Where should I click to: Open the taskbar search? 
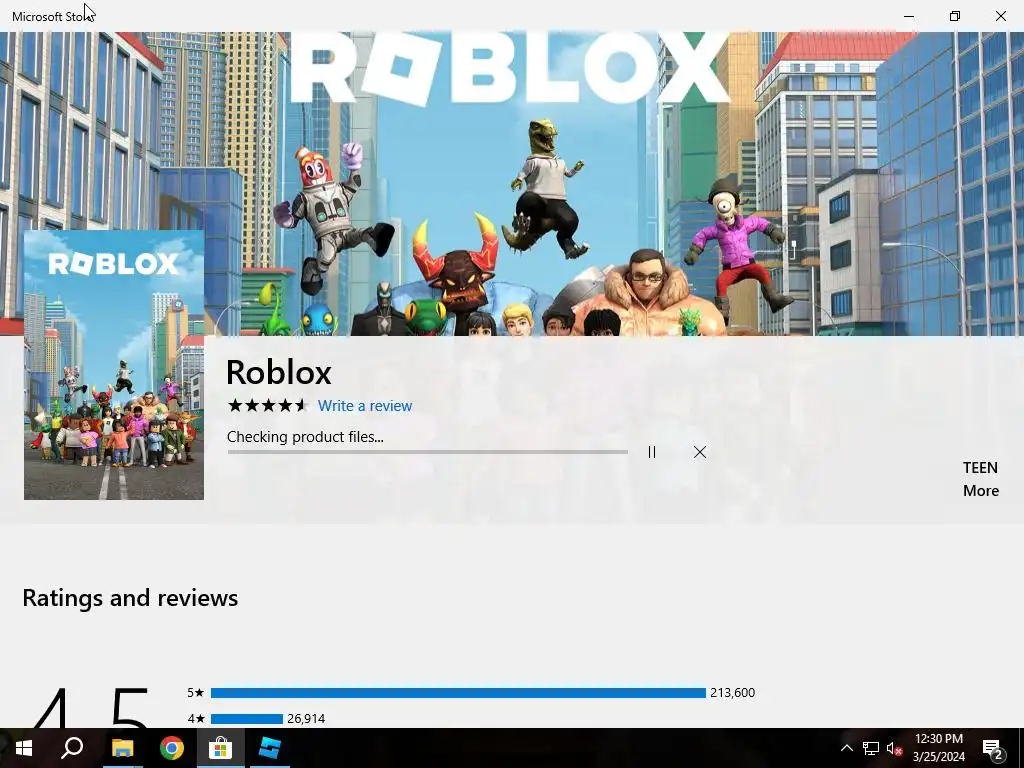click(72, 748)
